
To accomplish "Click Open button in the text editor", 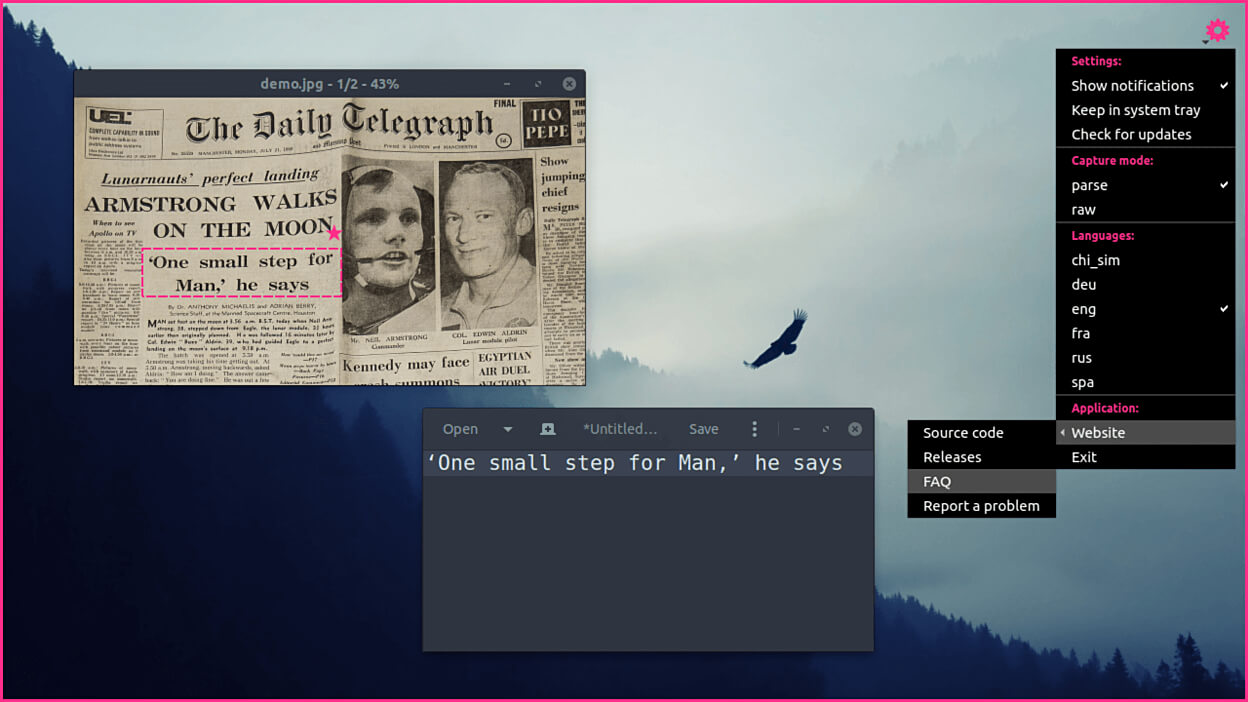I will coord(460,429).
